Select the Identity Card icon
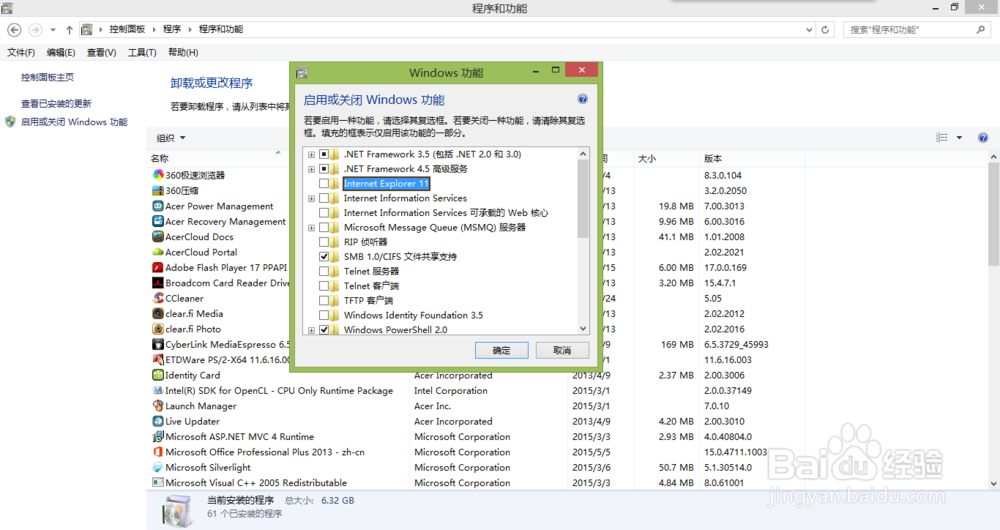The image size is (1000, 530). [x=158, y=375]
